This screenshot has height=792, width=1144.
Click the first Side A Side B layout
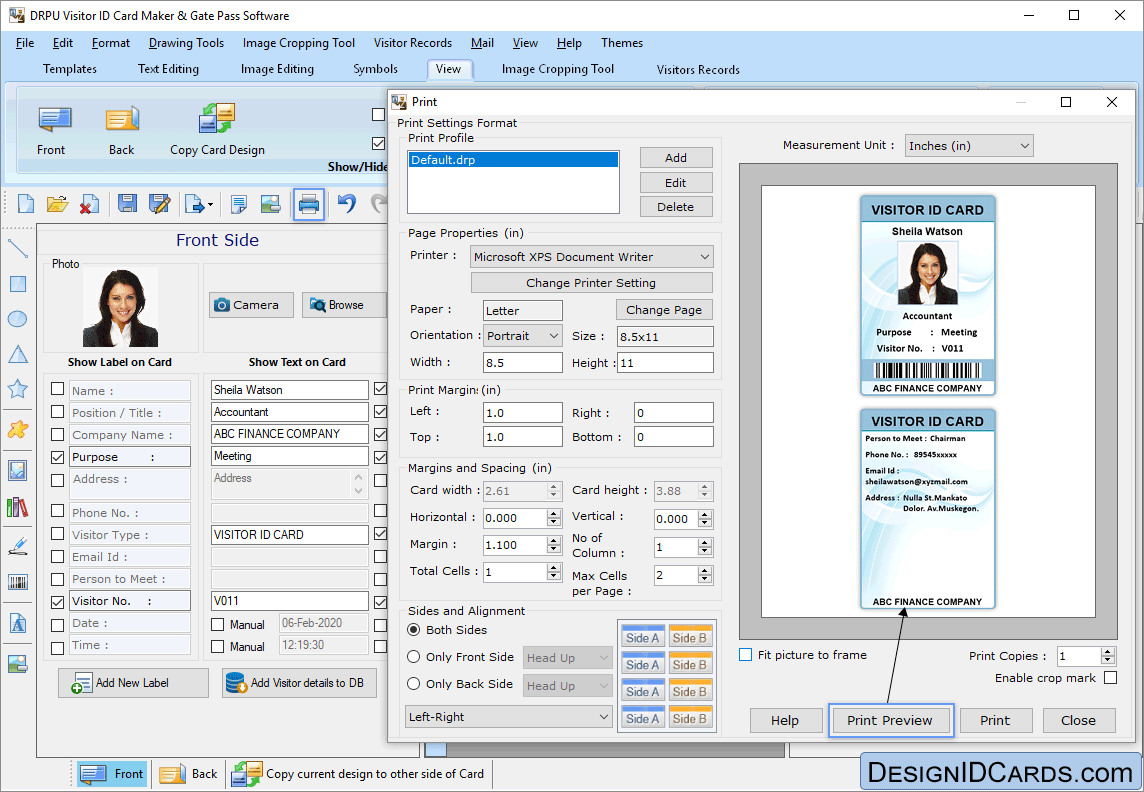pyautogui.click(x=667, y=637)
